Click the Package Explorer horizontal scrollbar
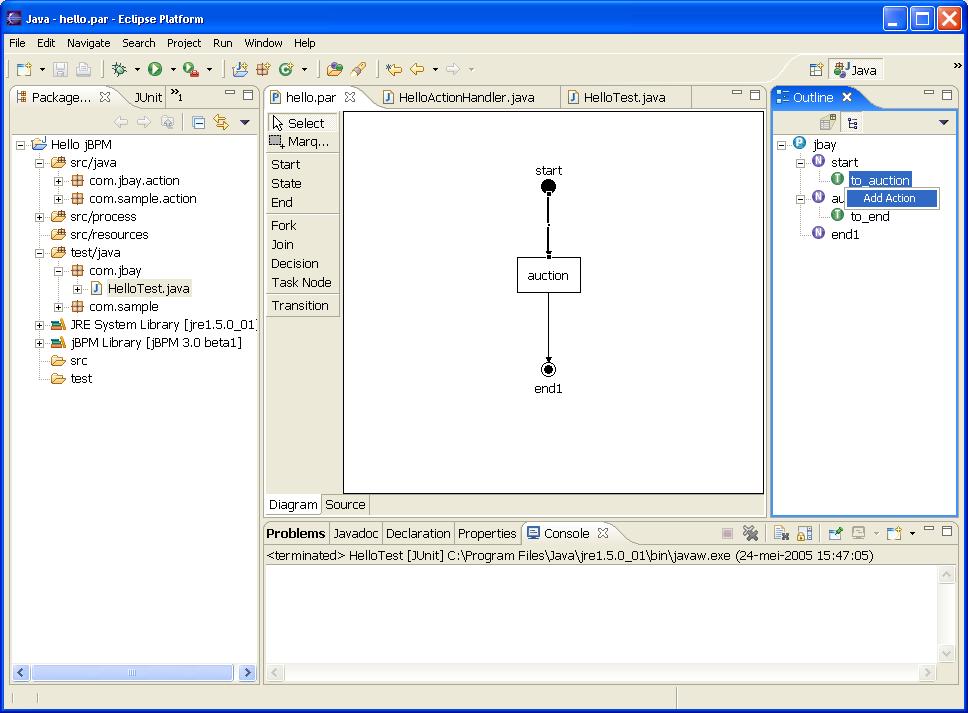The height and width of the screenshot is (713, 968). [x=132, y=672]
